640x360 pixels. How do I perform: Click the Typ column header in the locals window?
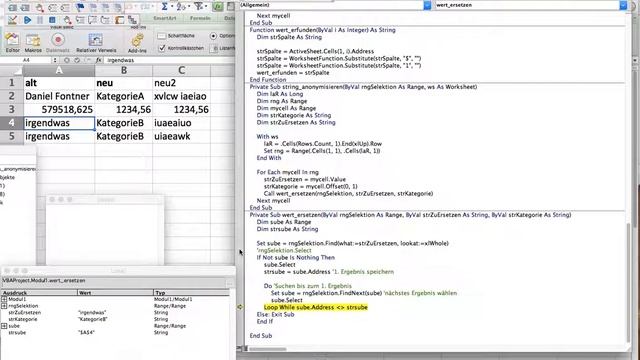pos(191,293)
